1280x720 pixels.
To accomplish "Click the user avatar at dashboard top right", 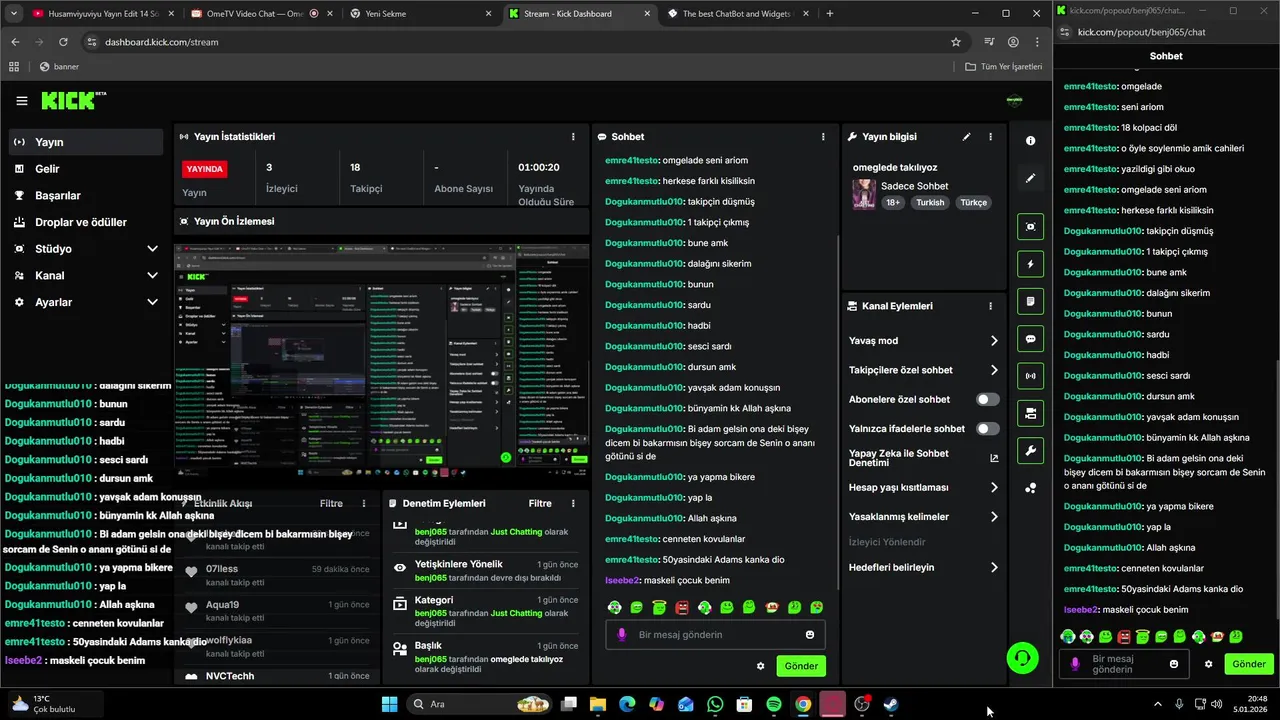I will [1014, 100].
